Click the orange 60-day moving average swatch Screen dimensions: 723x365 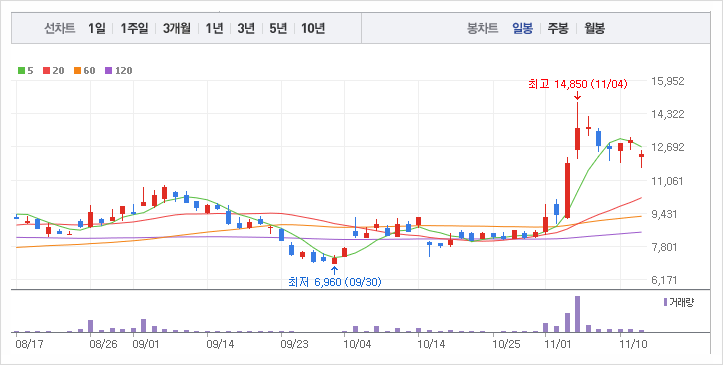77,71
